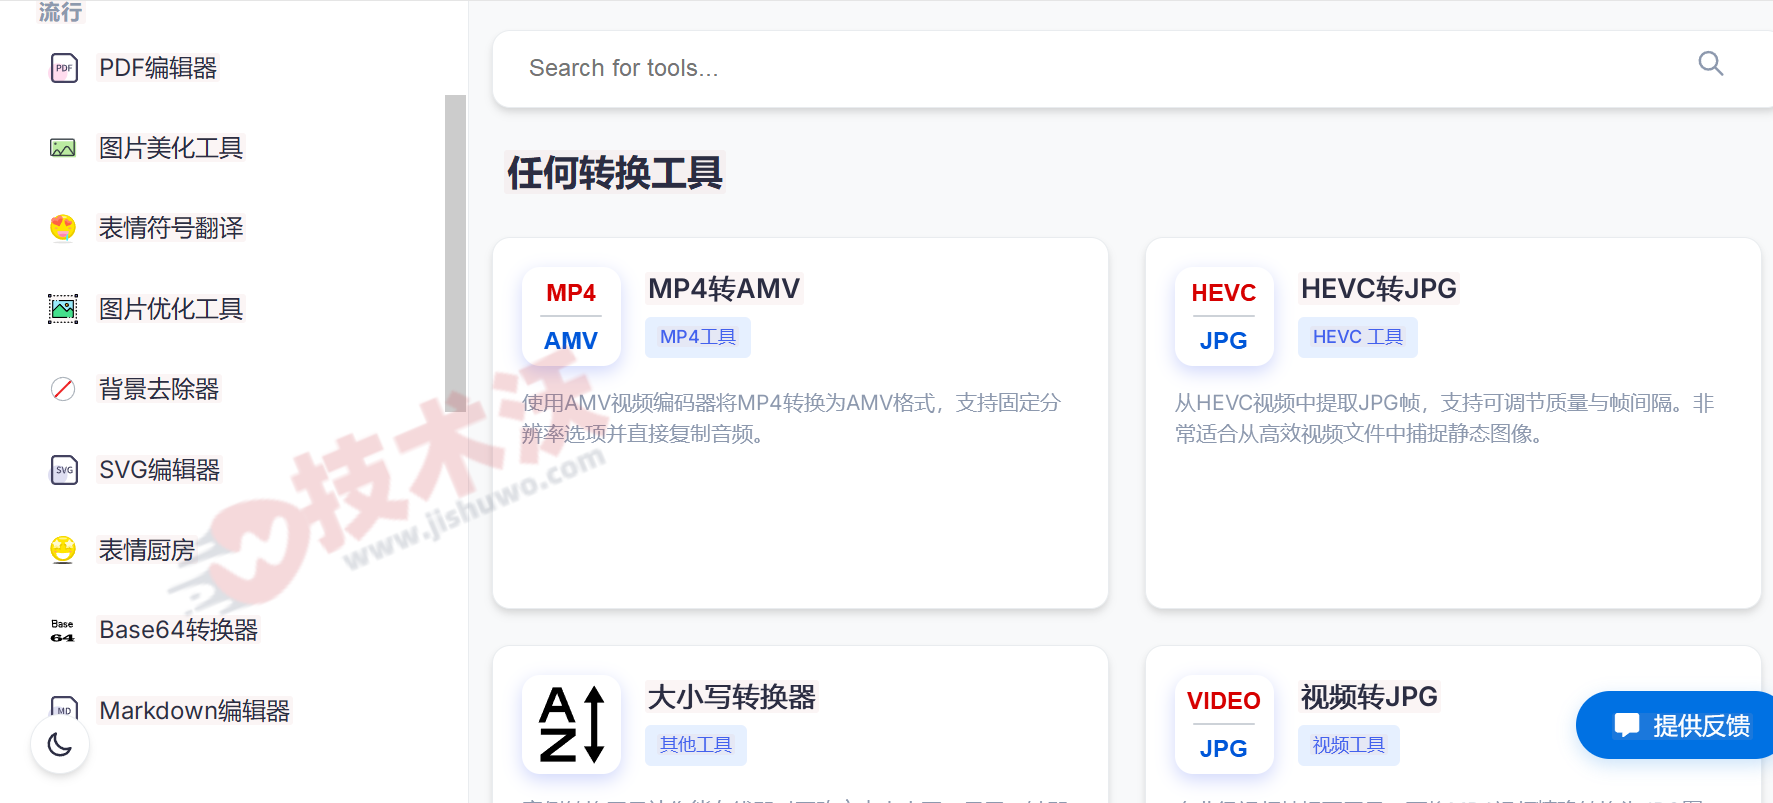Select the 图片优化工具 icon in sidebar

(x=63, y=309)
